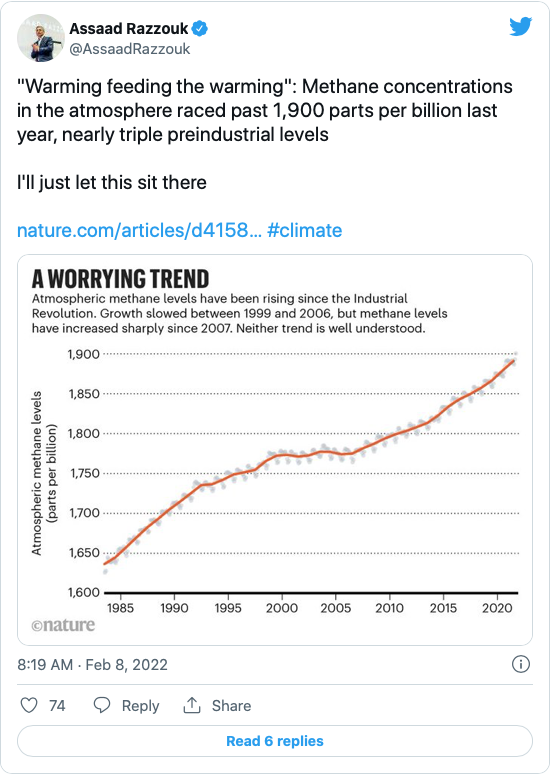Click the 74 likes count
This screenshot has height=774, width=553.
pos(57,705)
